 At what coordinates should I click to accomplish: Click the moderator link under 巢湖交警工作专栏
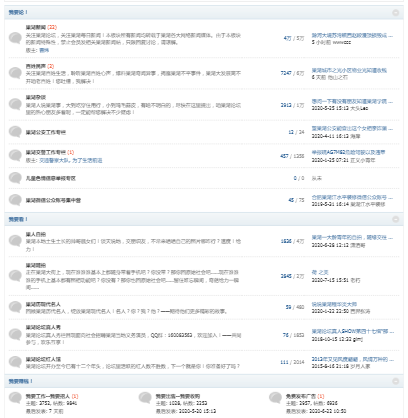tap(71, 160)
